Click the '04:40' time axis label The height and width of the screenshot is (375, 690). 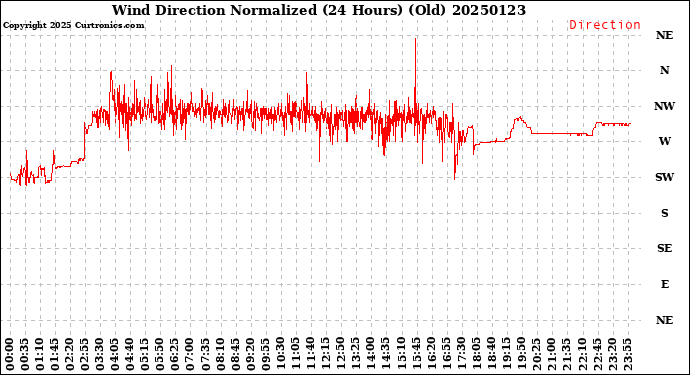tap(130, 354)
